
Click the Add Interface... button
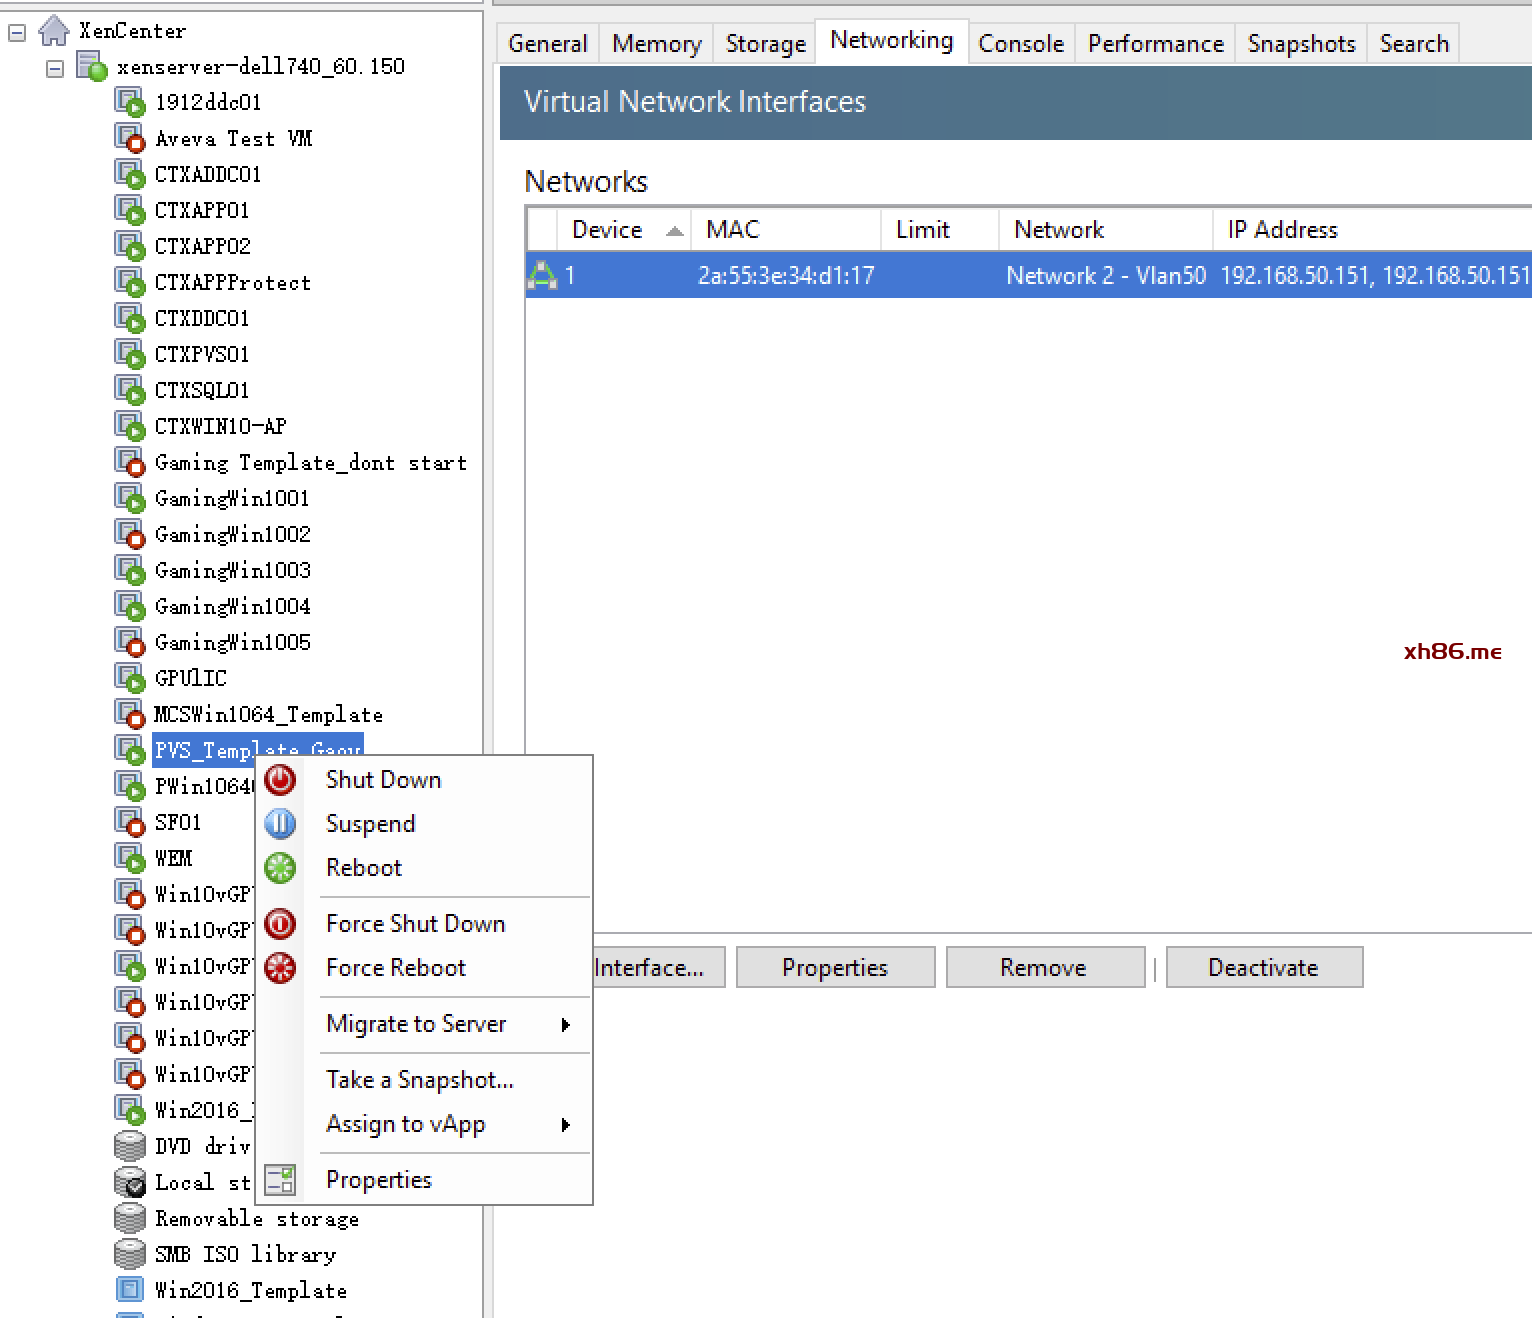click(659, 968)
